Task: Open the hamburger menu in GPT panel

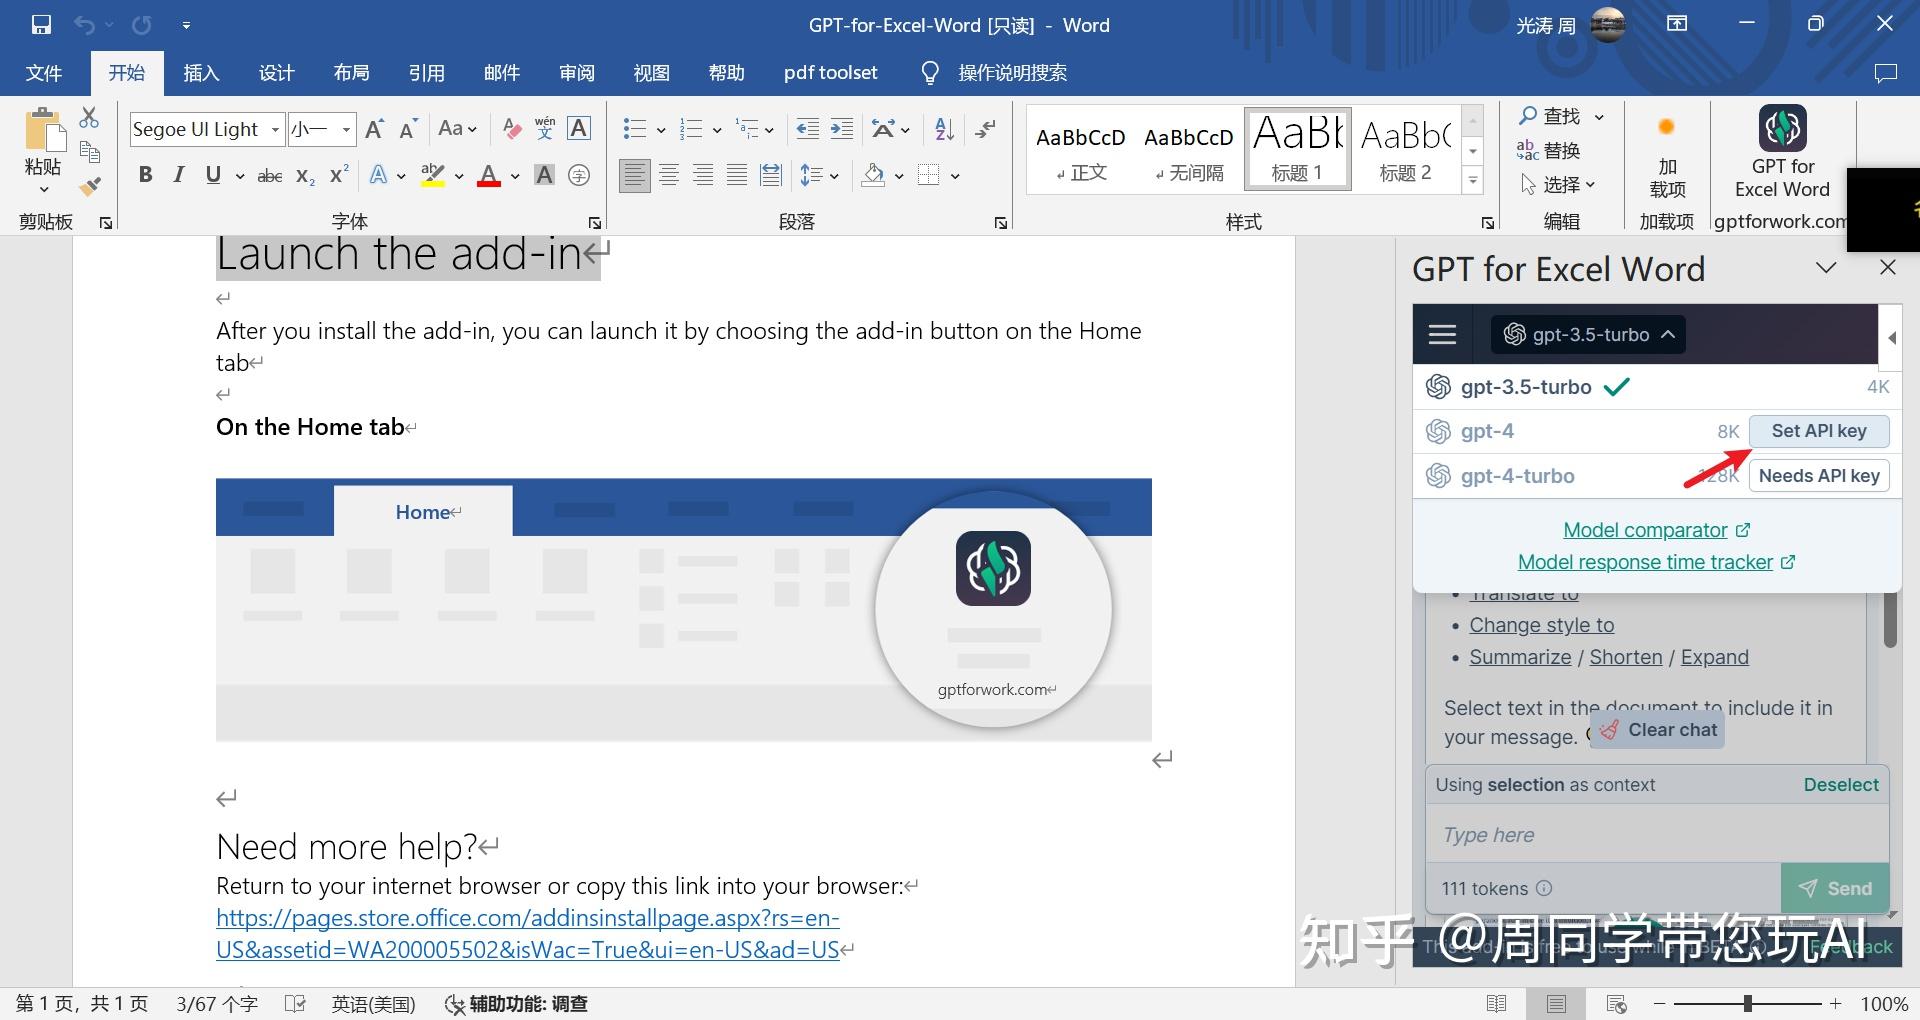Action: 1442,334
